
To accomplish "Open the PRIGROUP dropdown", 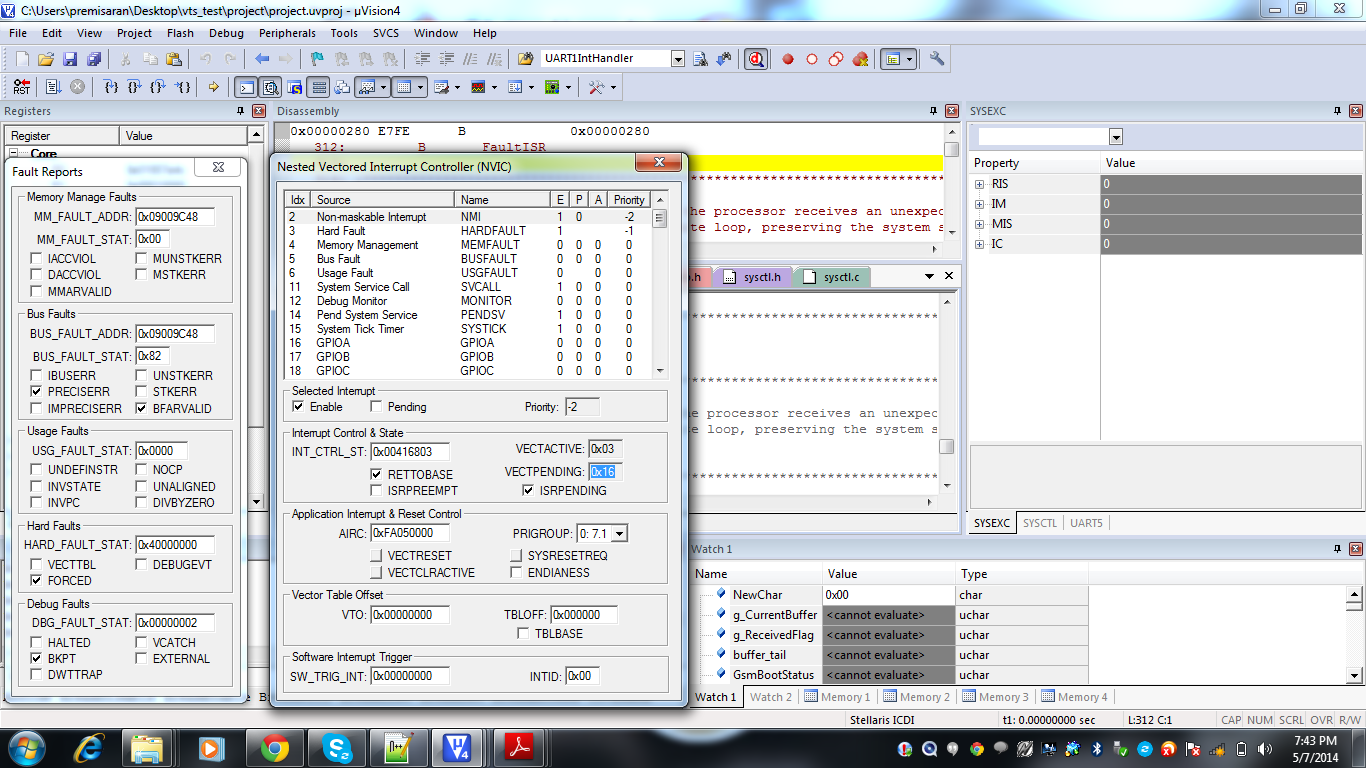I will pos(619,534).
